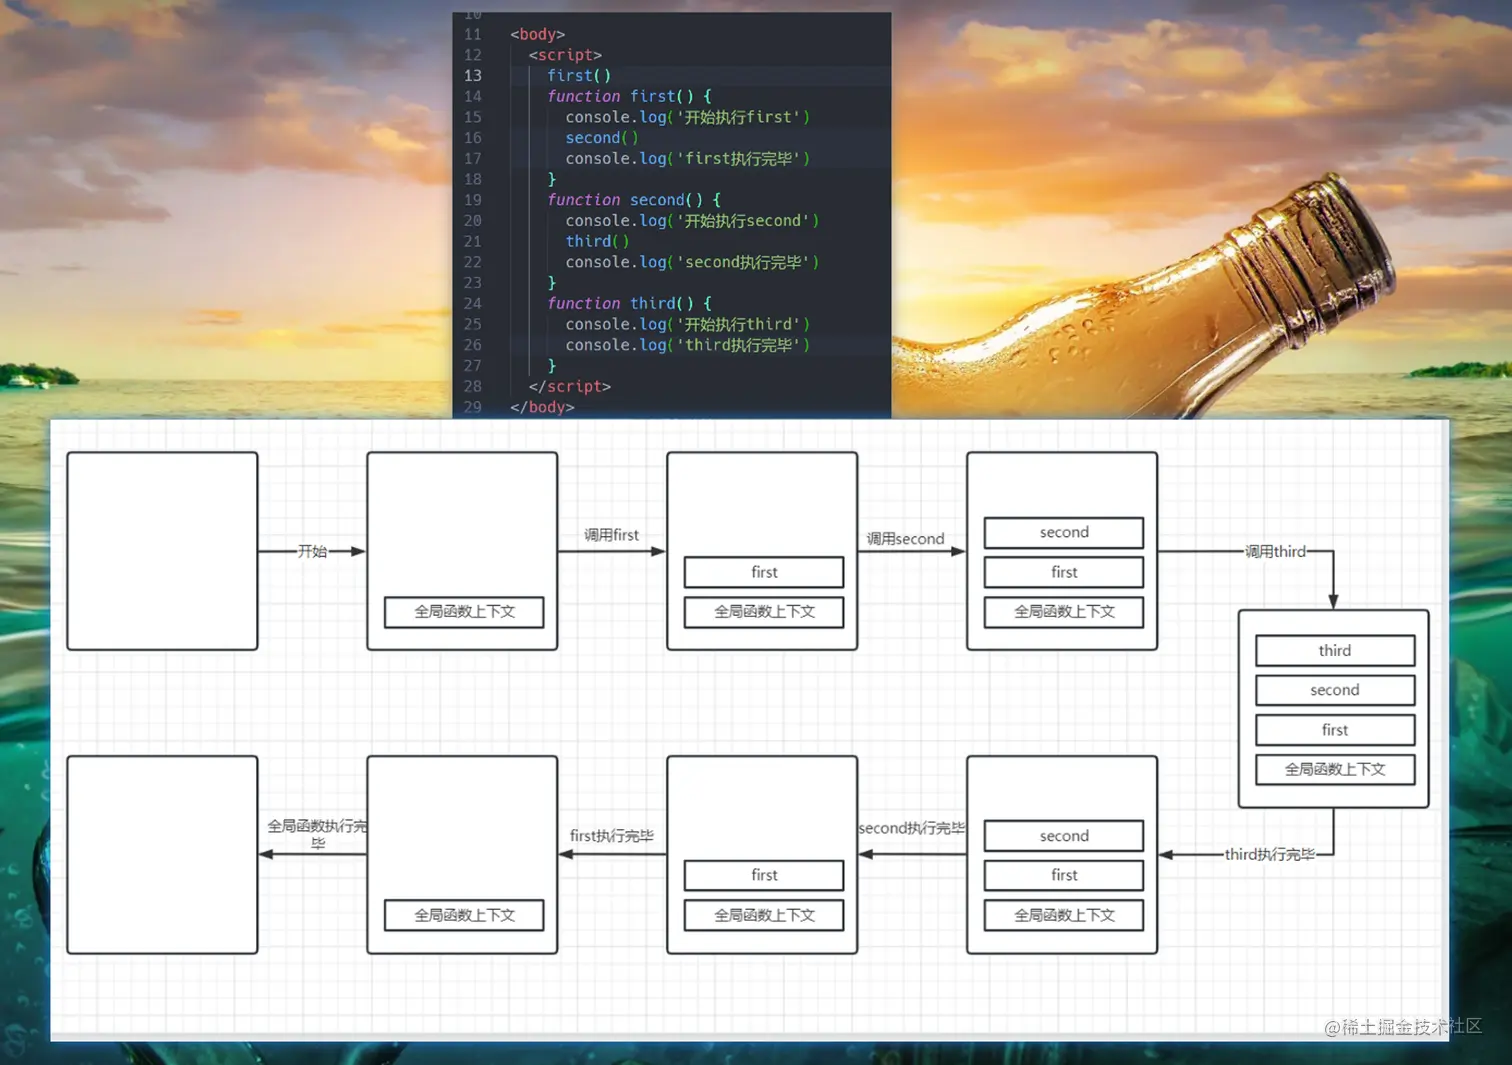Click console.log('开始执行first') statement

pos(687,117)
